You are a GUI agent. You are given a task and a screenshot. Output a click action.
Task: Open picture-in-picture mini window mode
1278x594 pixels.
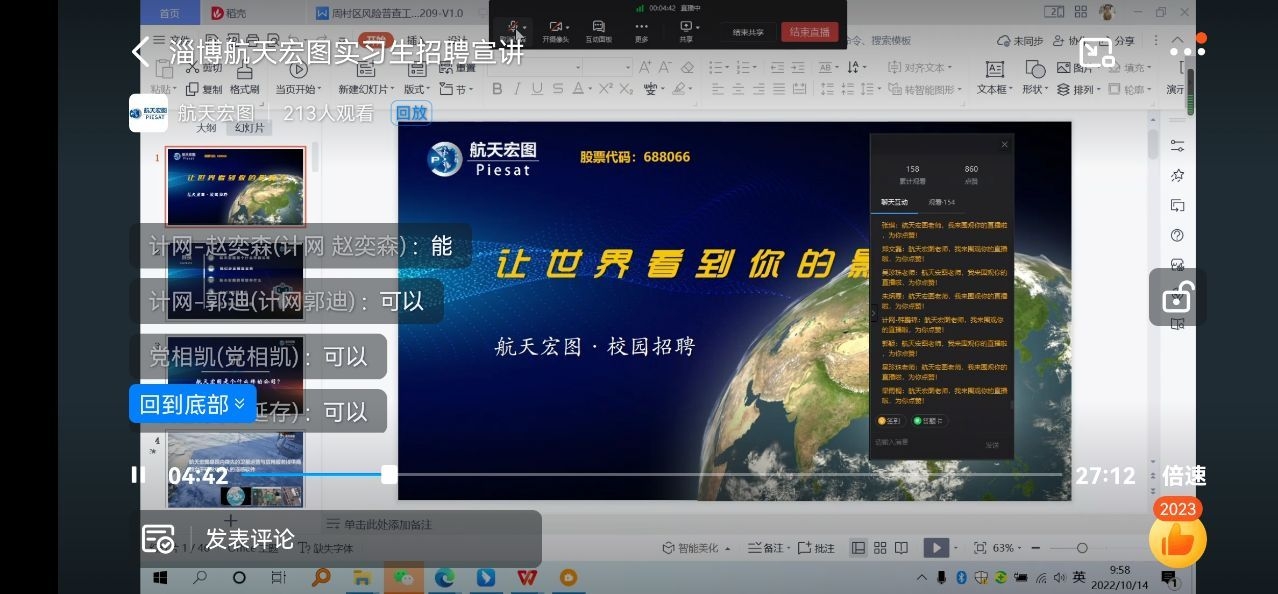point(1096,52)
